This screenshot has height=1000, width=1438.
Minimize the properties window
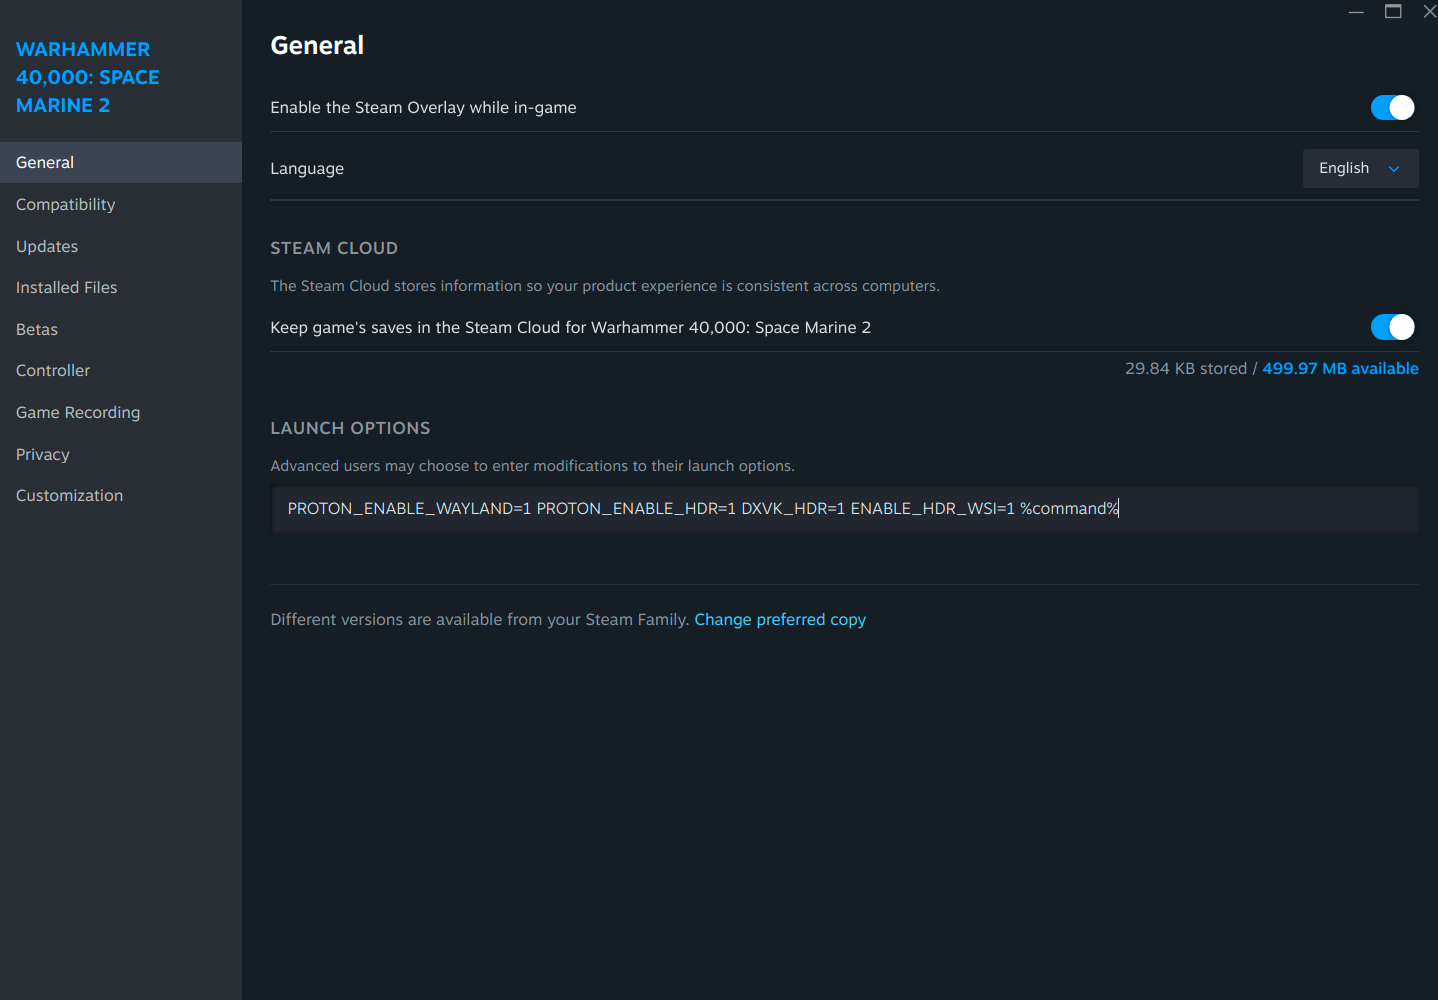click(x=1356, y=12)
